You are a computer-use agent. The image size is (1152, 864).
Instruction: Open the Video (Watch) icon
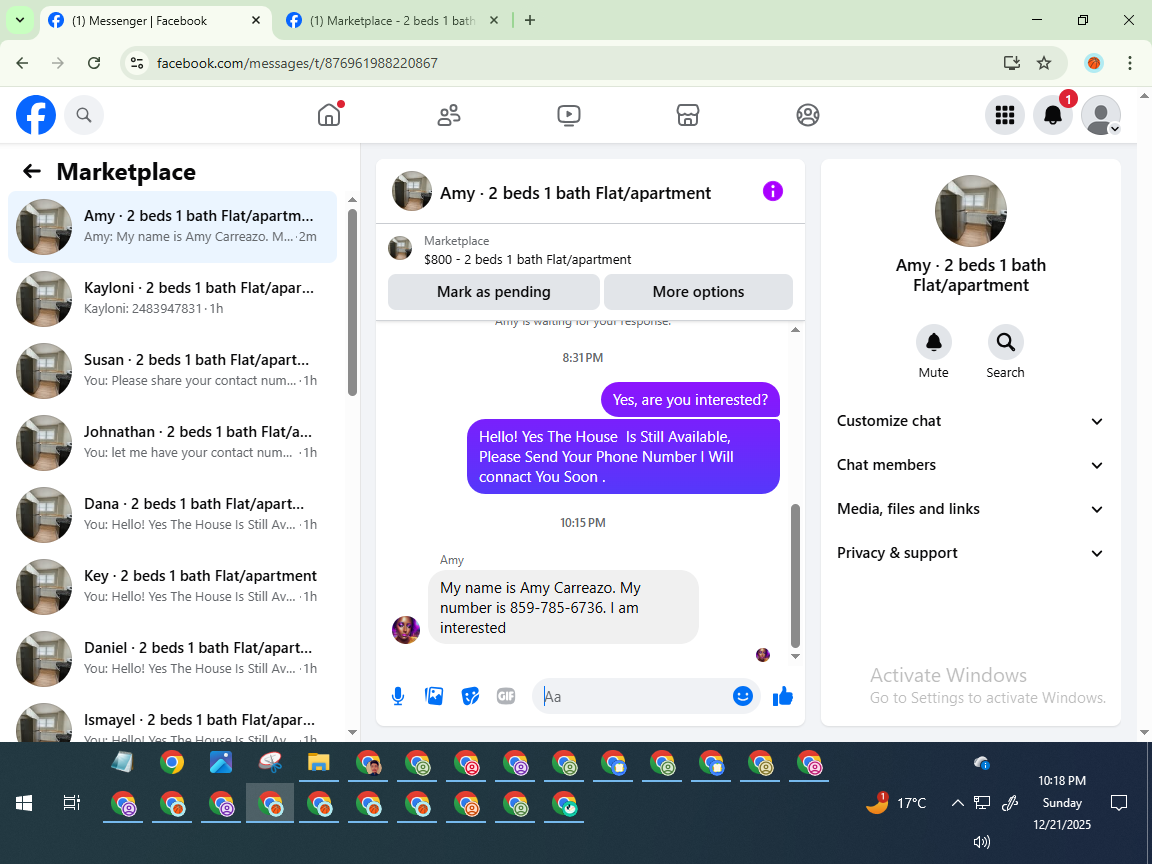(x=569, y=115)
